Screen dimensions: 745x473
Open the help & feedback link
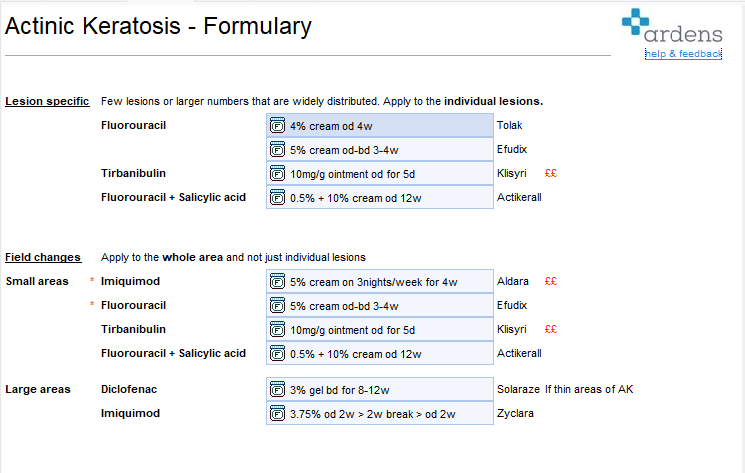[683, 54]
